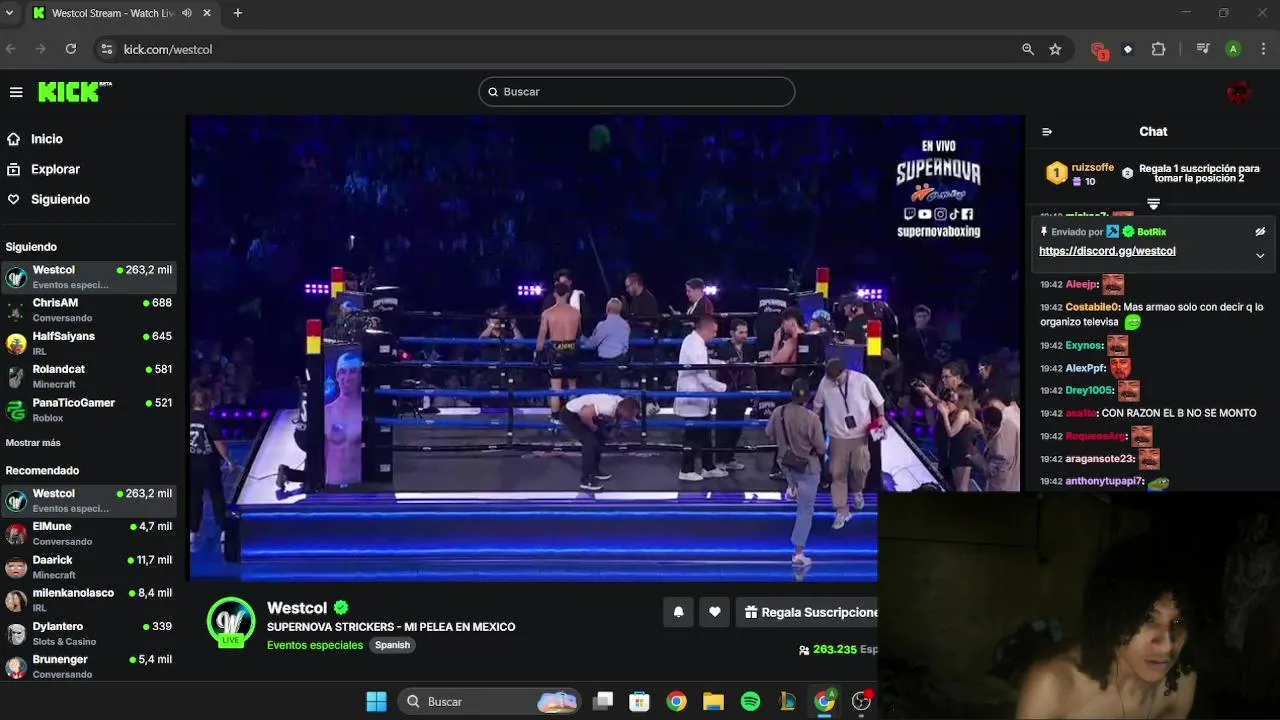1280x720 pixels.
Task: Open Microsoft Store from taskbar
Action: tap(639, 702)
